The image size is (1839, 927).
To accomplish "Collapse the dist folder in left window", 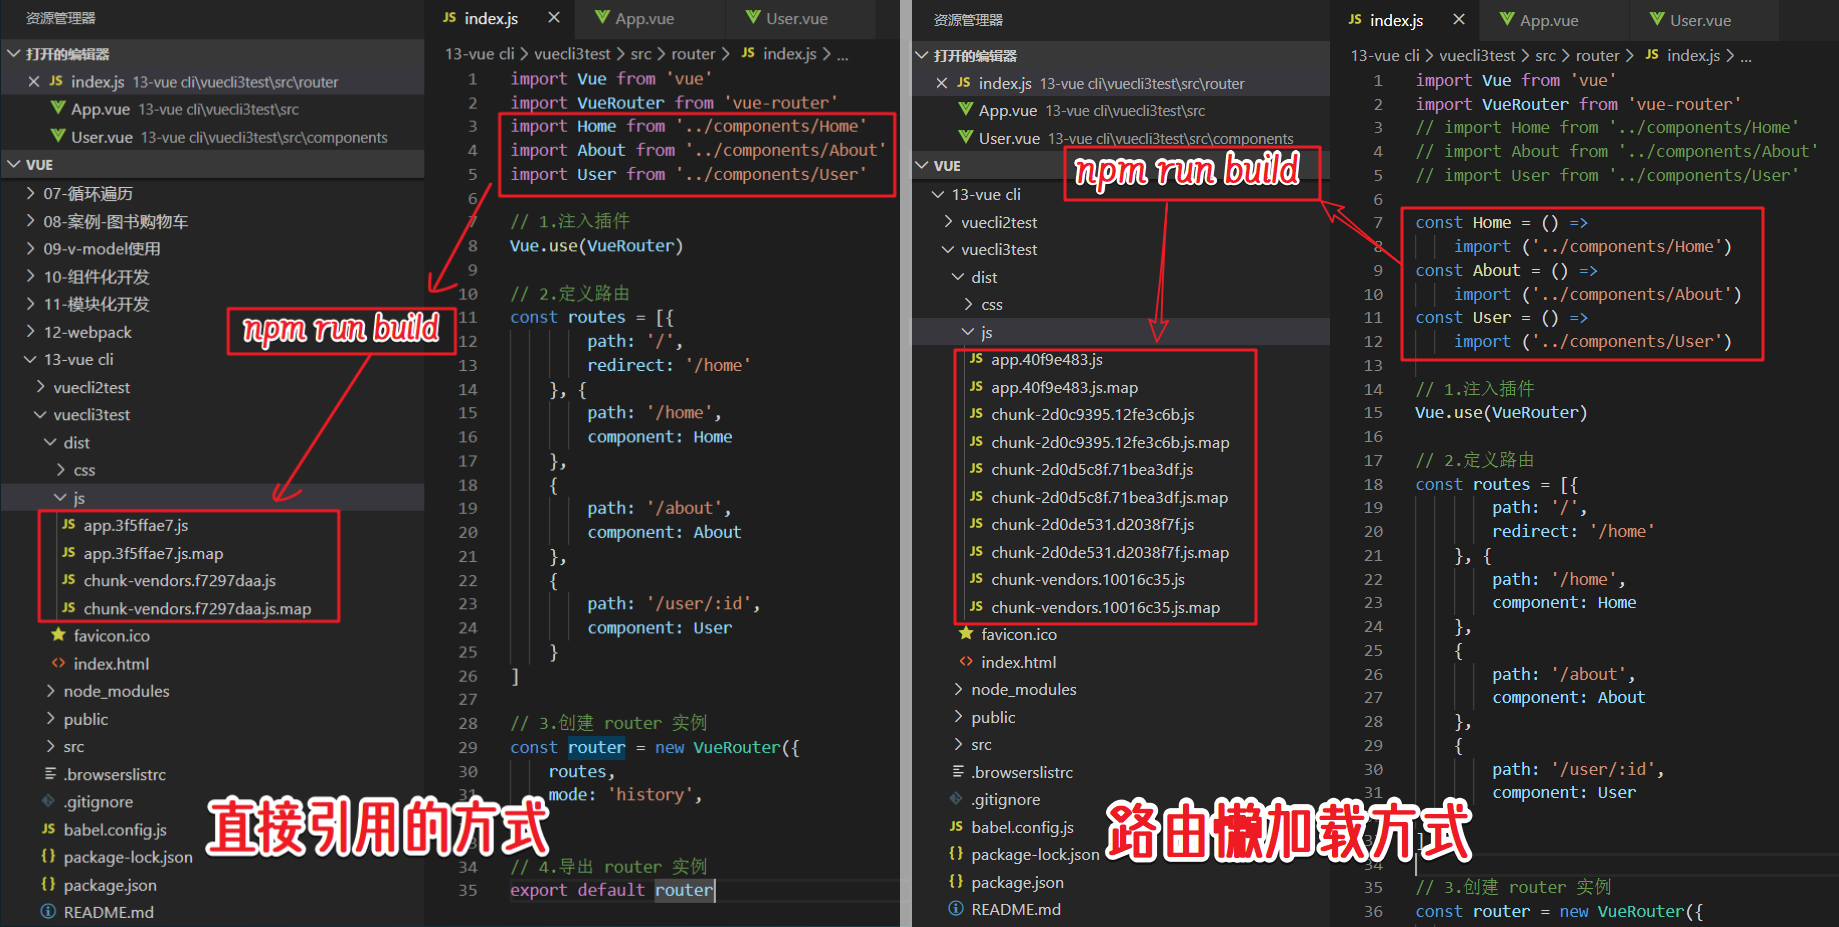I will point(51,442).
